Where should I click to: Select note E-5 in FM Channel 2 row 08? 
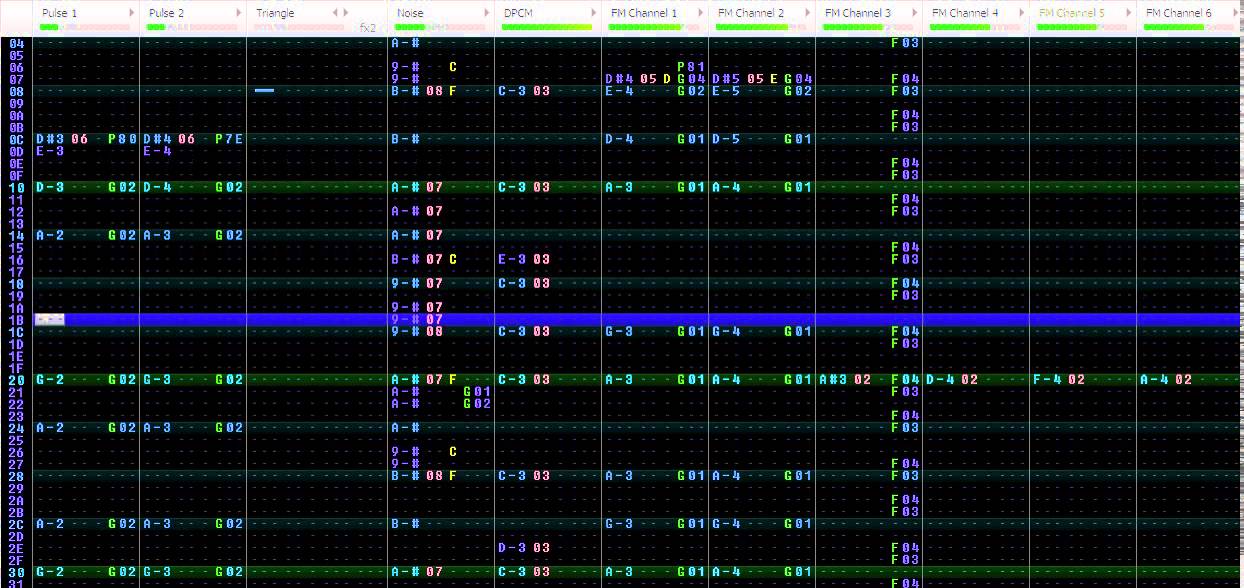click(x=726, y=91)
